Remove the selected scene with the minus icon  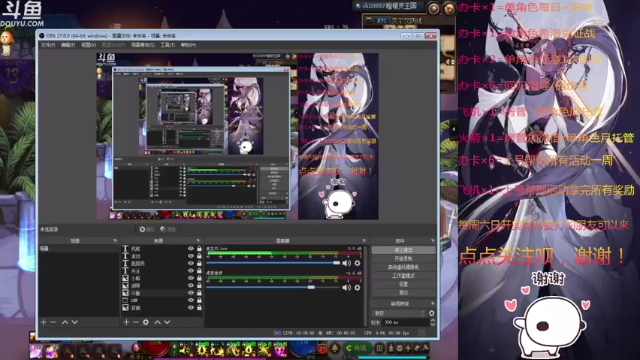pos(53,322)
